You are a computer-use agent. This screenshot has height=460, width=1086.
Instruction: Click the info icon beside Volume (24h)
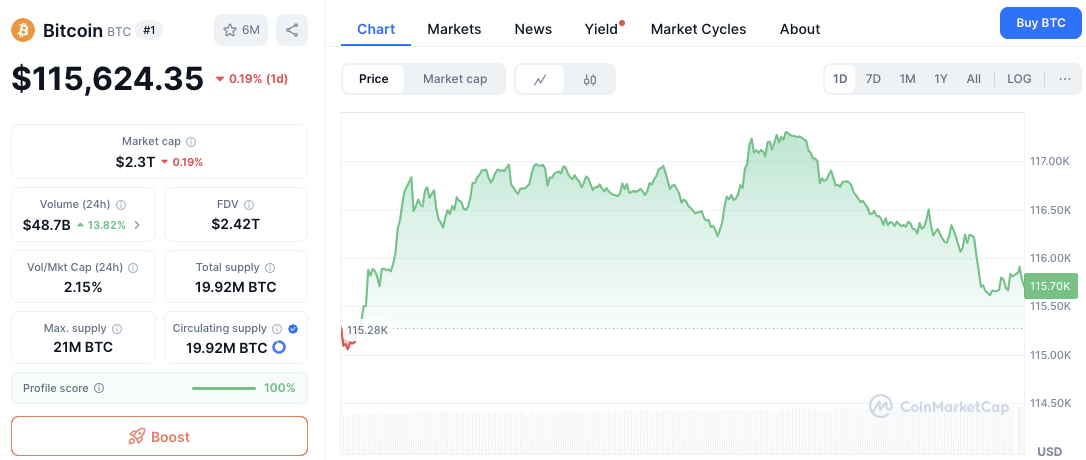pos(121,204)
